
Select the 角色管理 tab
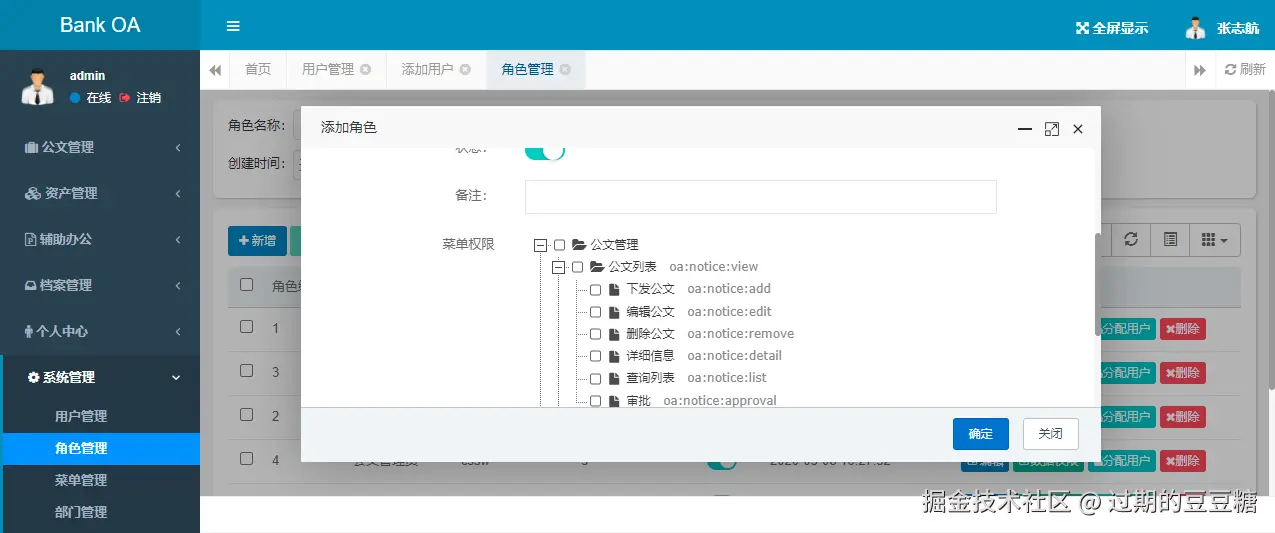527,70
